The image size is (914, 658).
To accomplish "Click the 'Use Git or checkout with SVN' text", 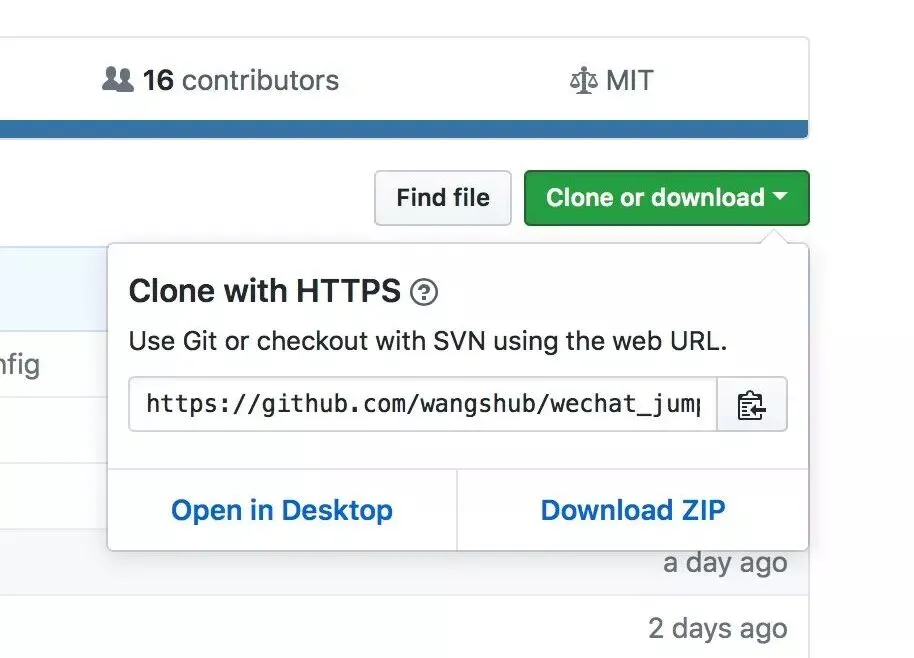I will 427,341.
